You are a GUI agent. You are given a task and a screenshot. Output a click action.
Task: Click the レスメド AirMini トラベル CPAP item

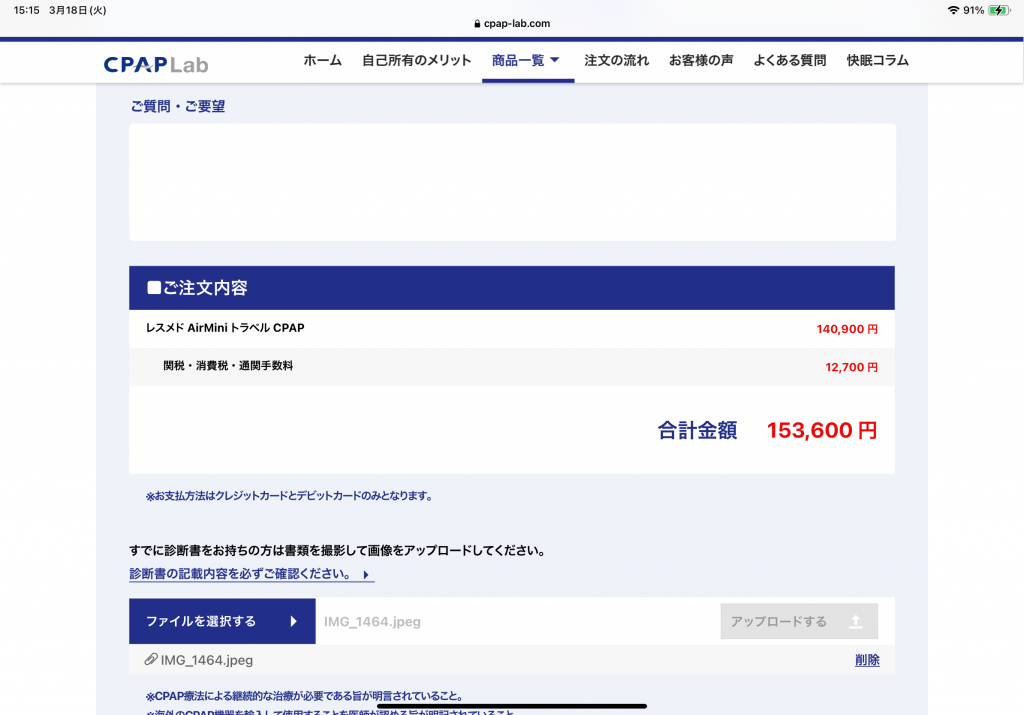tap(225, 328)
